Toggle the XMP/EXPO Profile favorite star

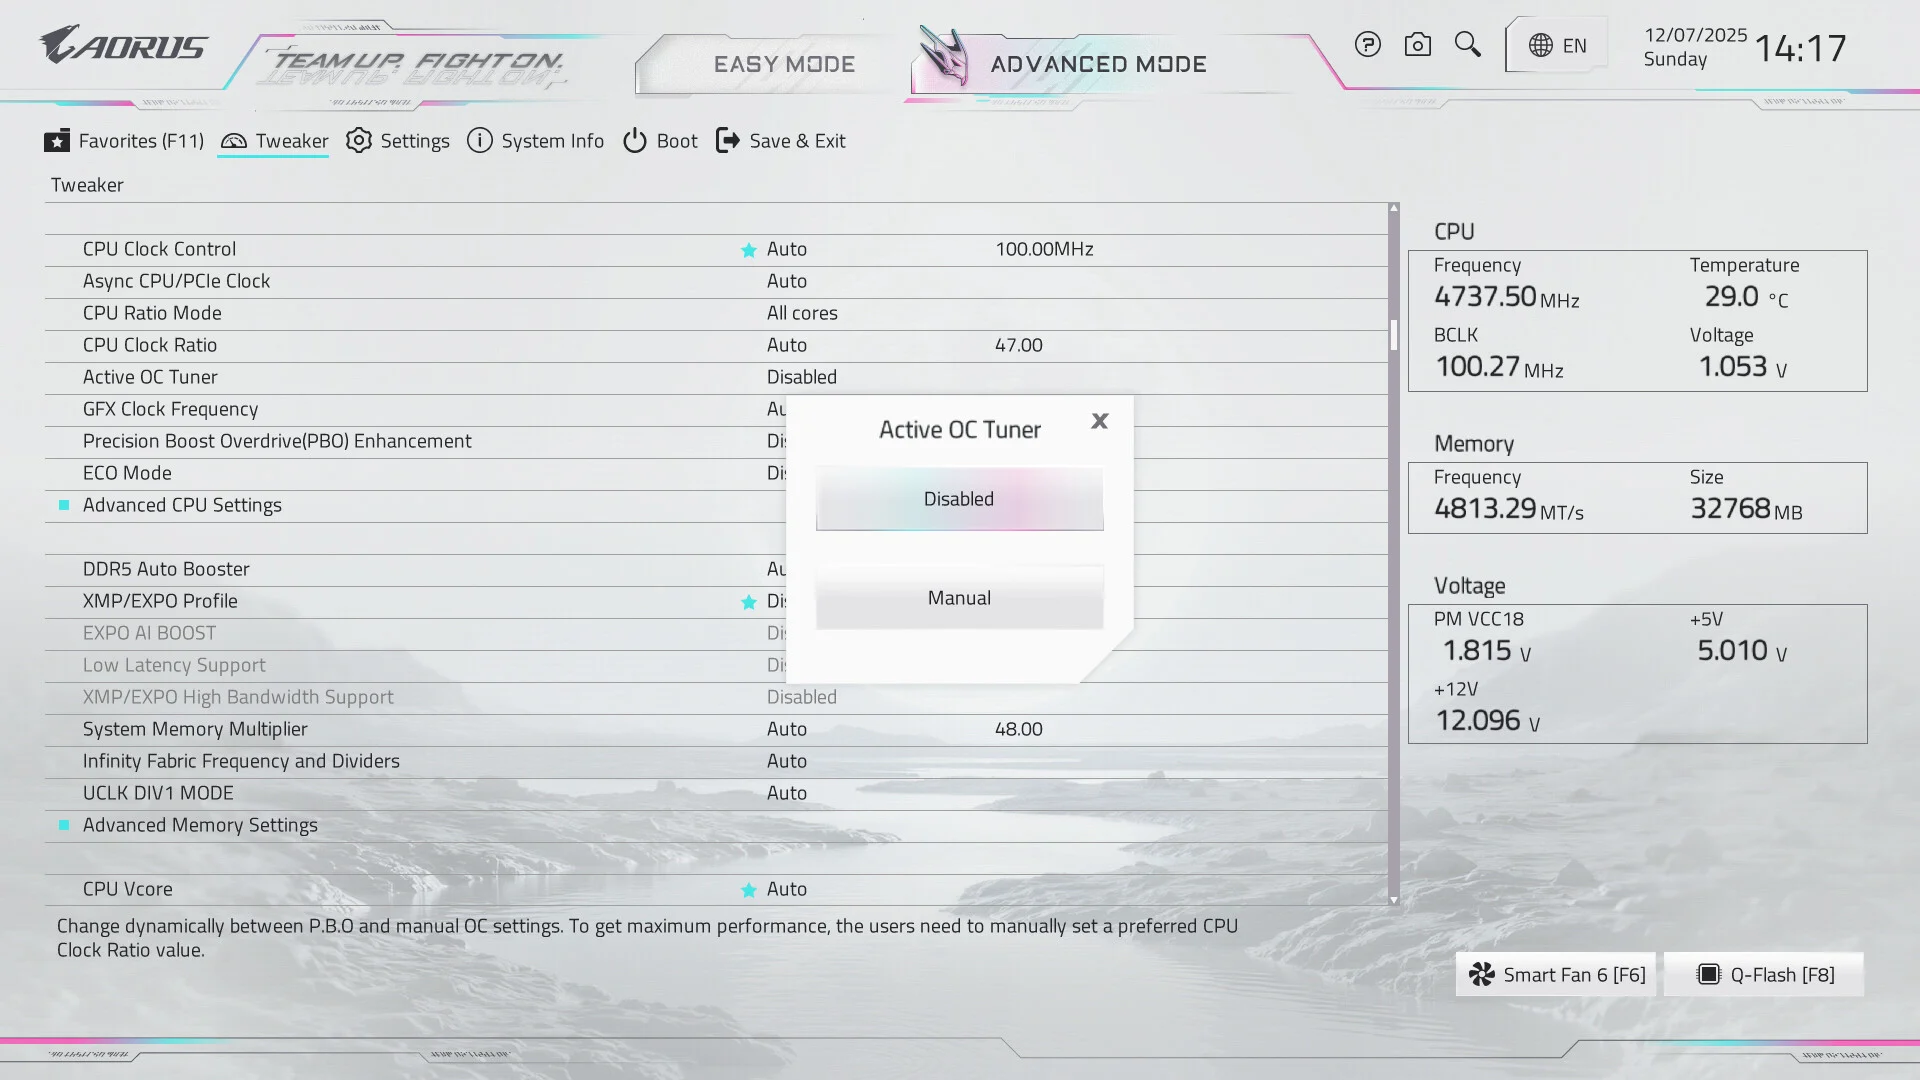(x=748, y=602)
